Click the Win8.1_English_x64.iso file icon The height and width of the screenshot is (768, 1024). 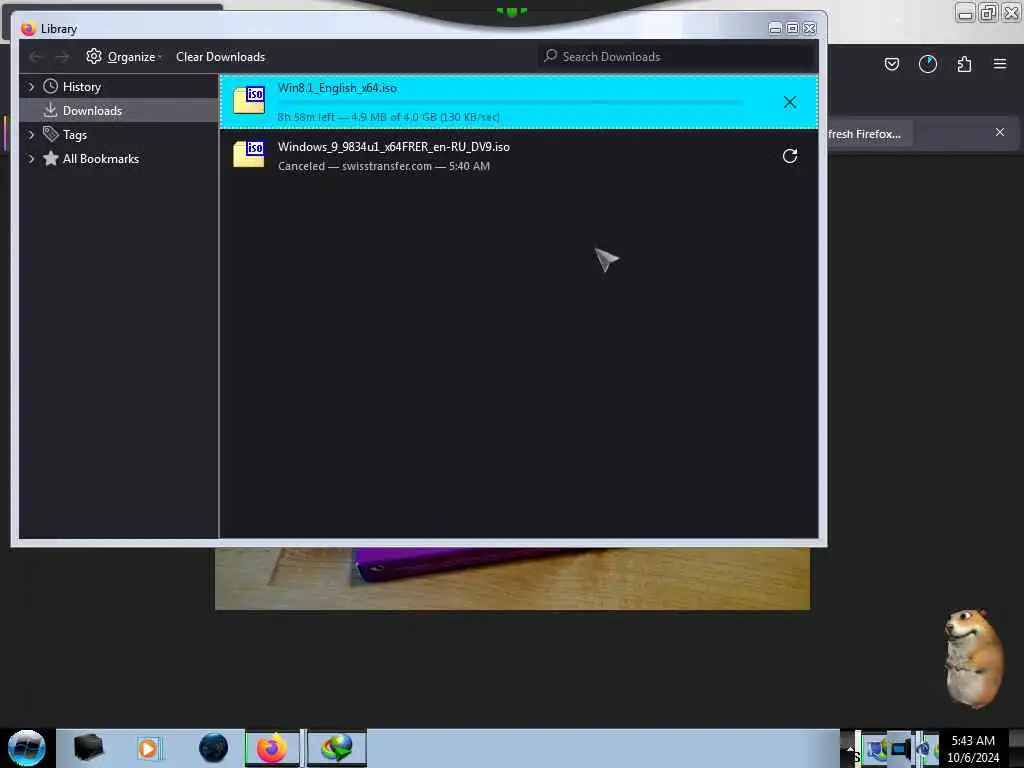pos(249,100)
